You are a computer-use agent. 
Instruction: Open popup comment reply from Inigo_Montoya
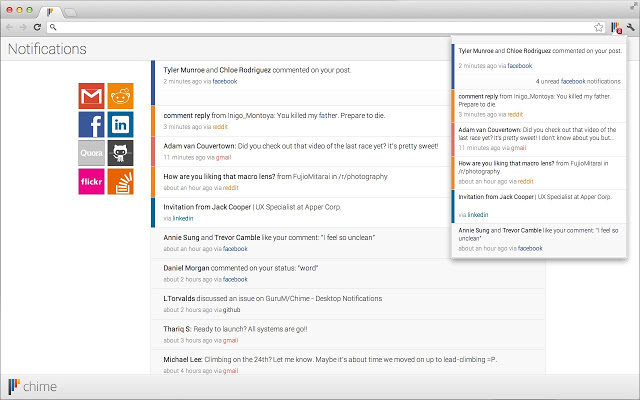[x=539, y=106]
